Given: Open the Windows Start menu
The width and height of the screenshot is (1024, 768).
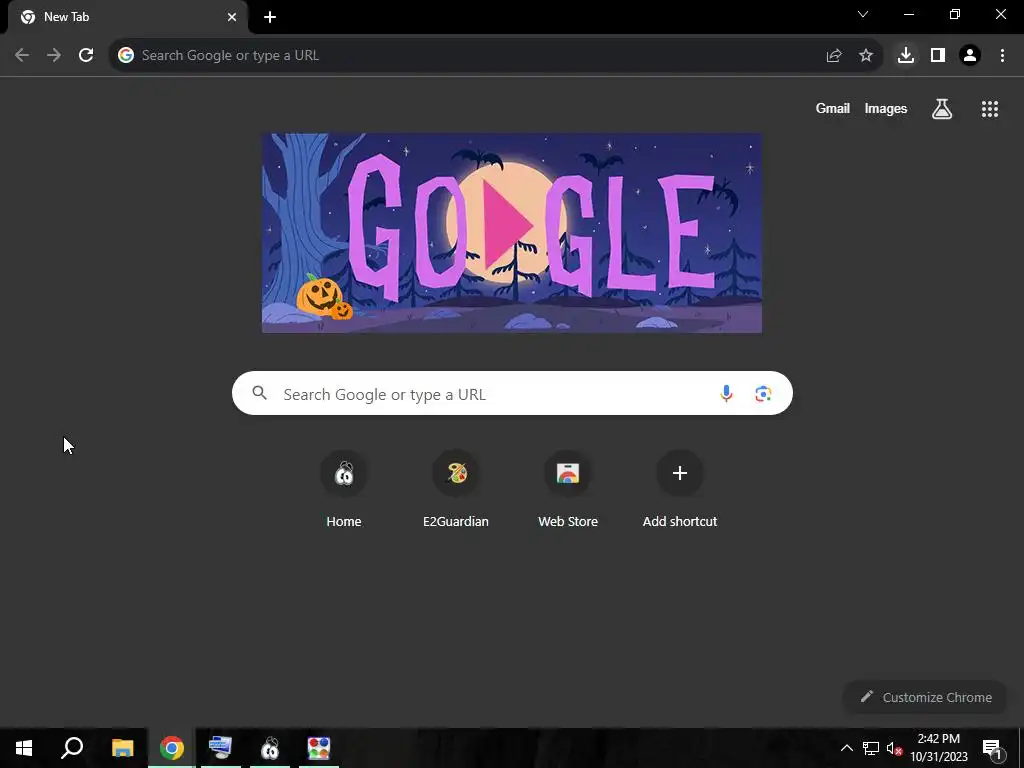Looking at the screenshot, I should pos(24,748).
